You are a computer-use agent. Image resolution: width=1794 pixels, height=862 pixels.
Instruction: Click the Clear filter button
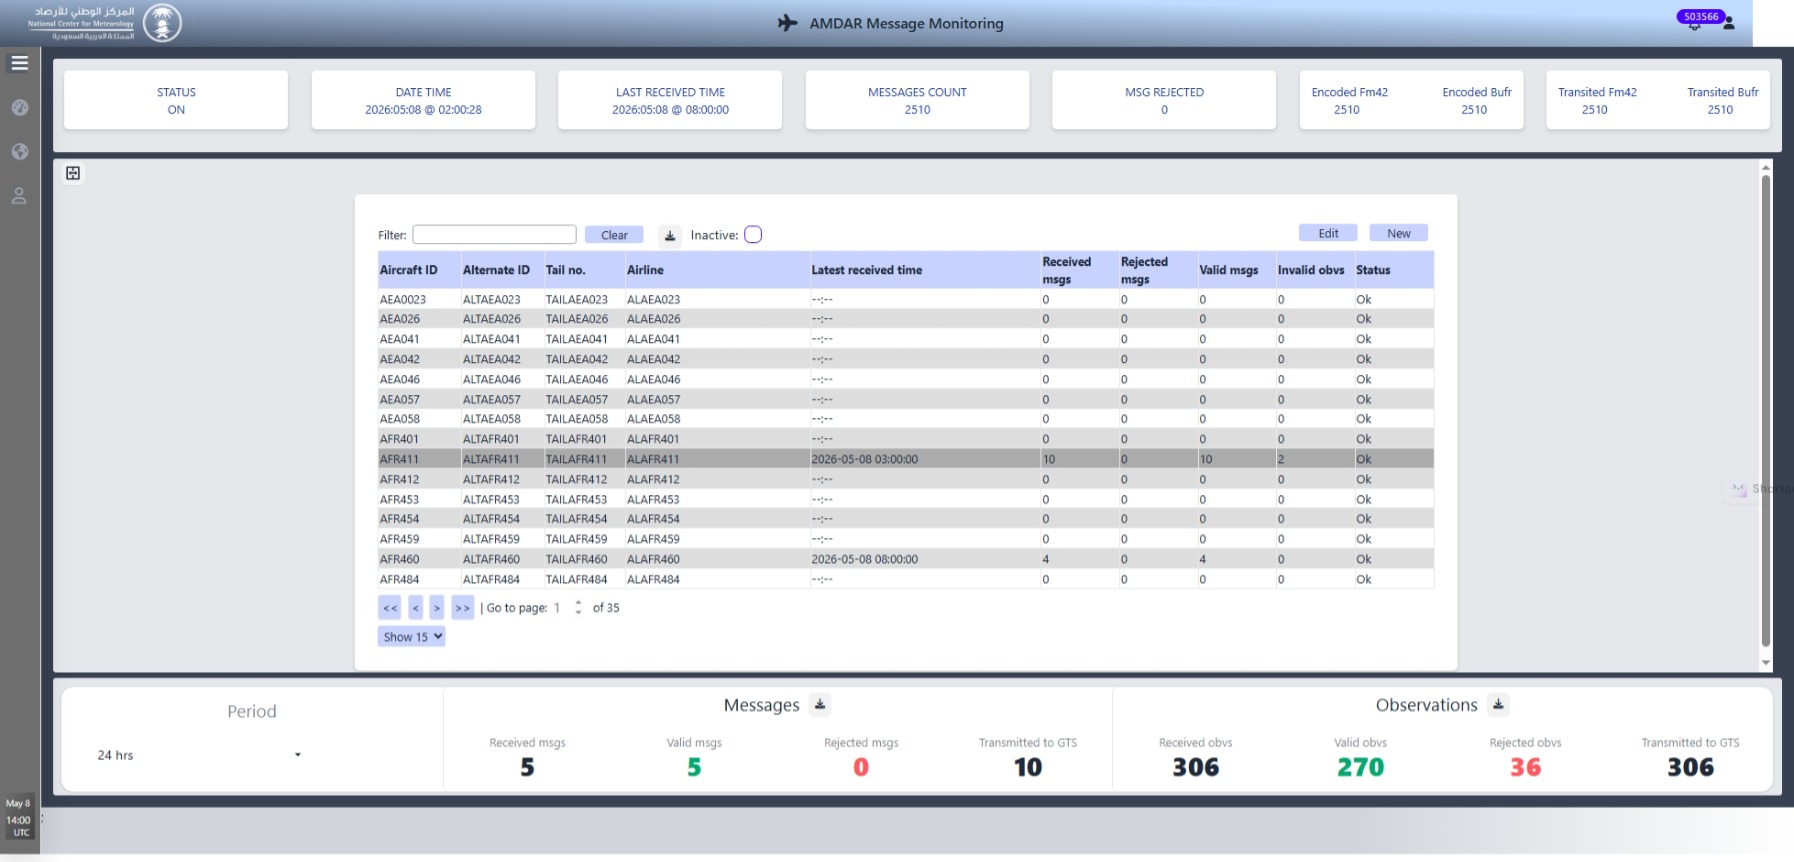pos(614,235)
